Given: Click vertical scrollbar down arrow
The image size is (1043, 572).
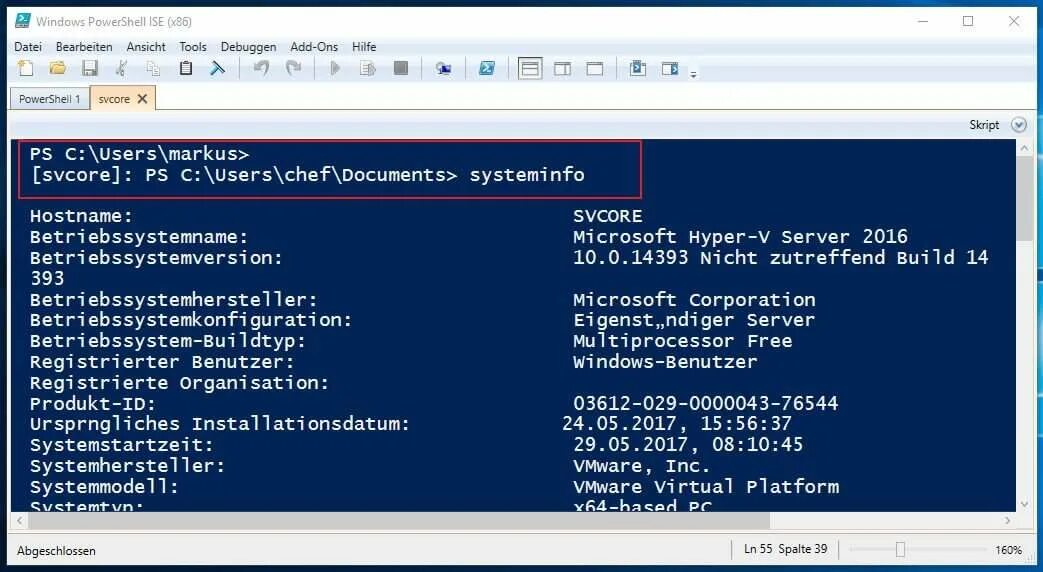Looking at the screenshot, I should 1024,503.
